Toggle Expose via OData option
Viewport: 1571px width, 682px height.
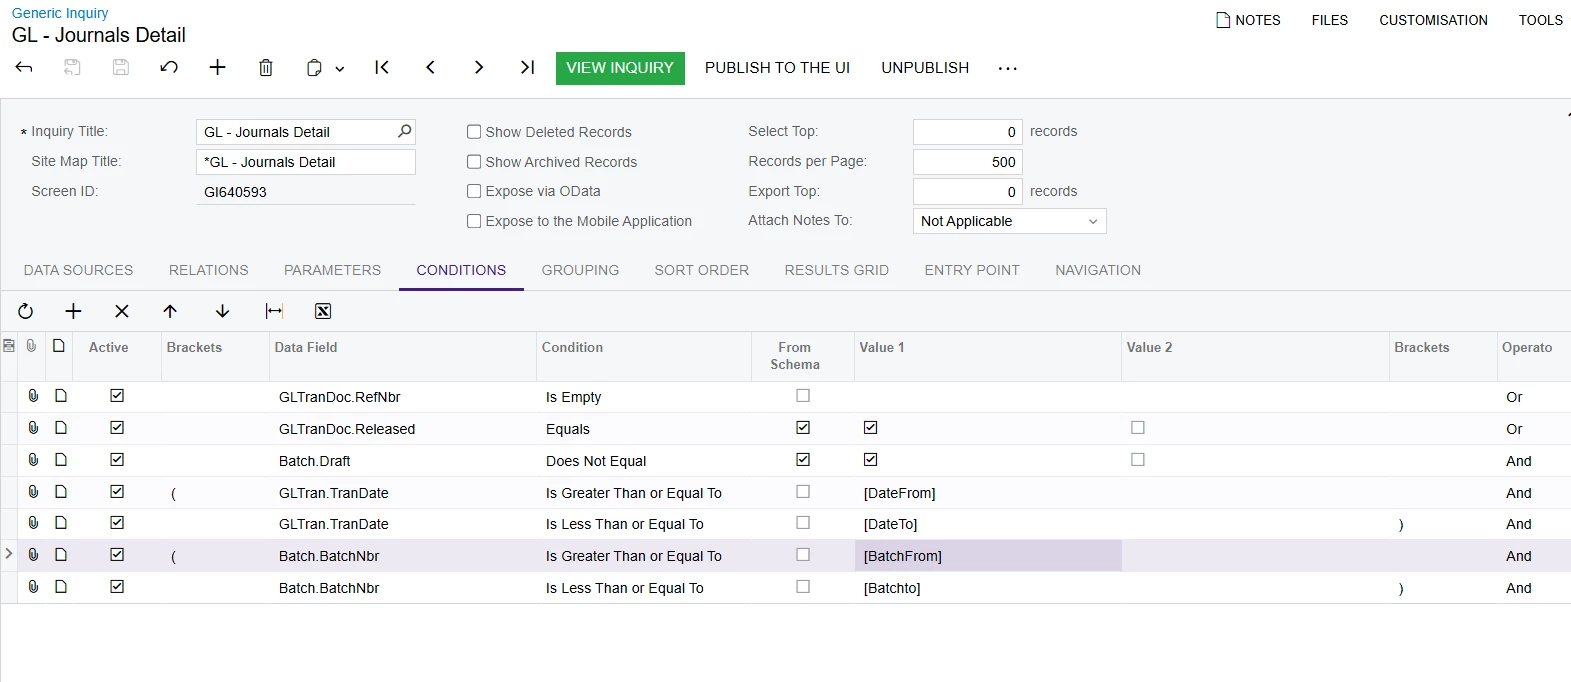[475, 191]
